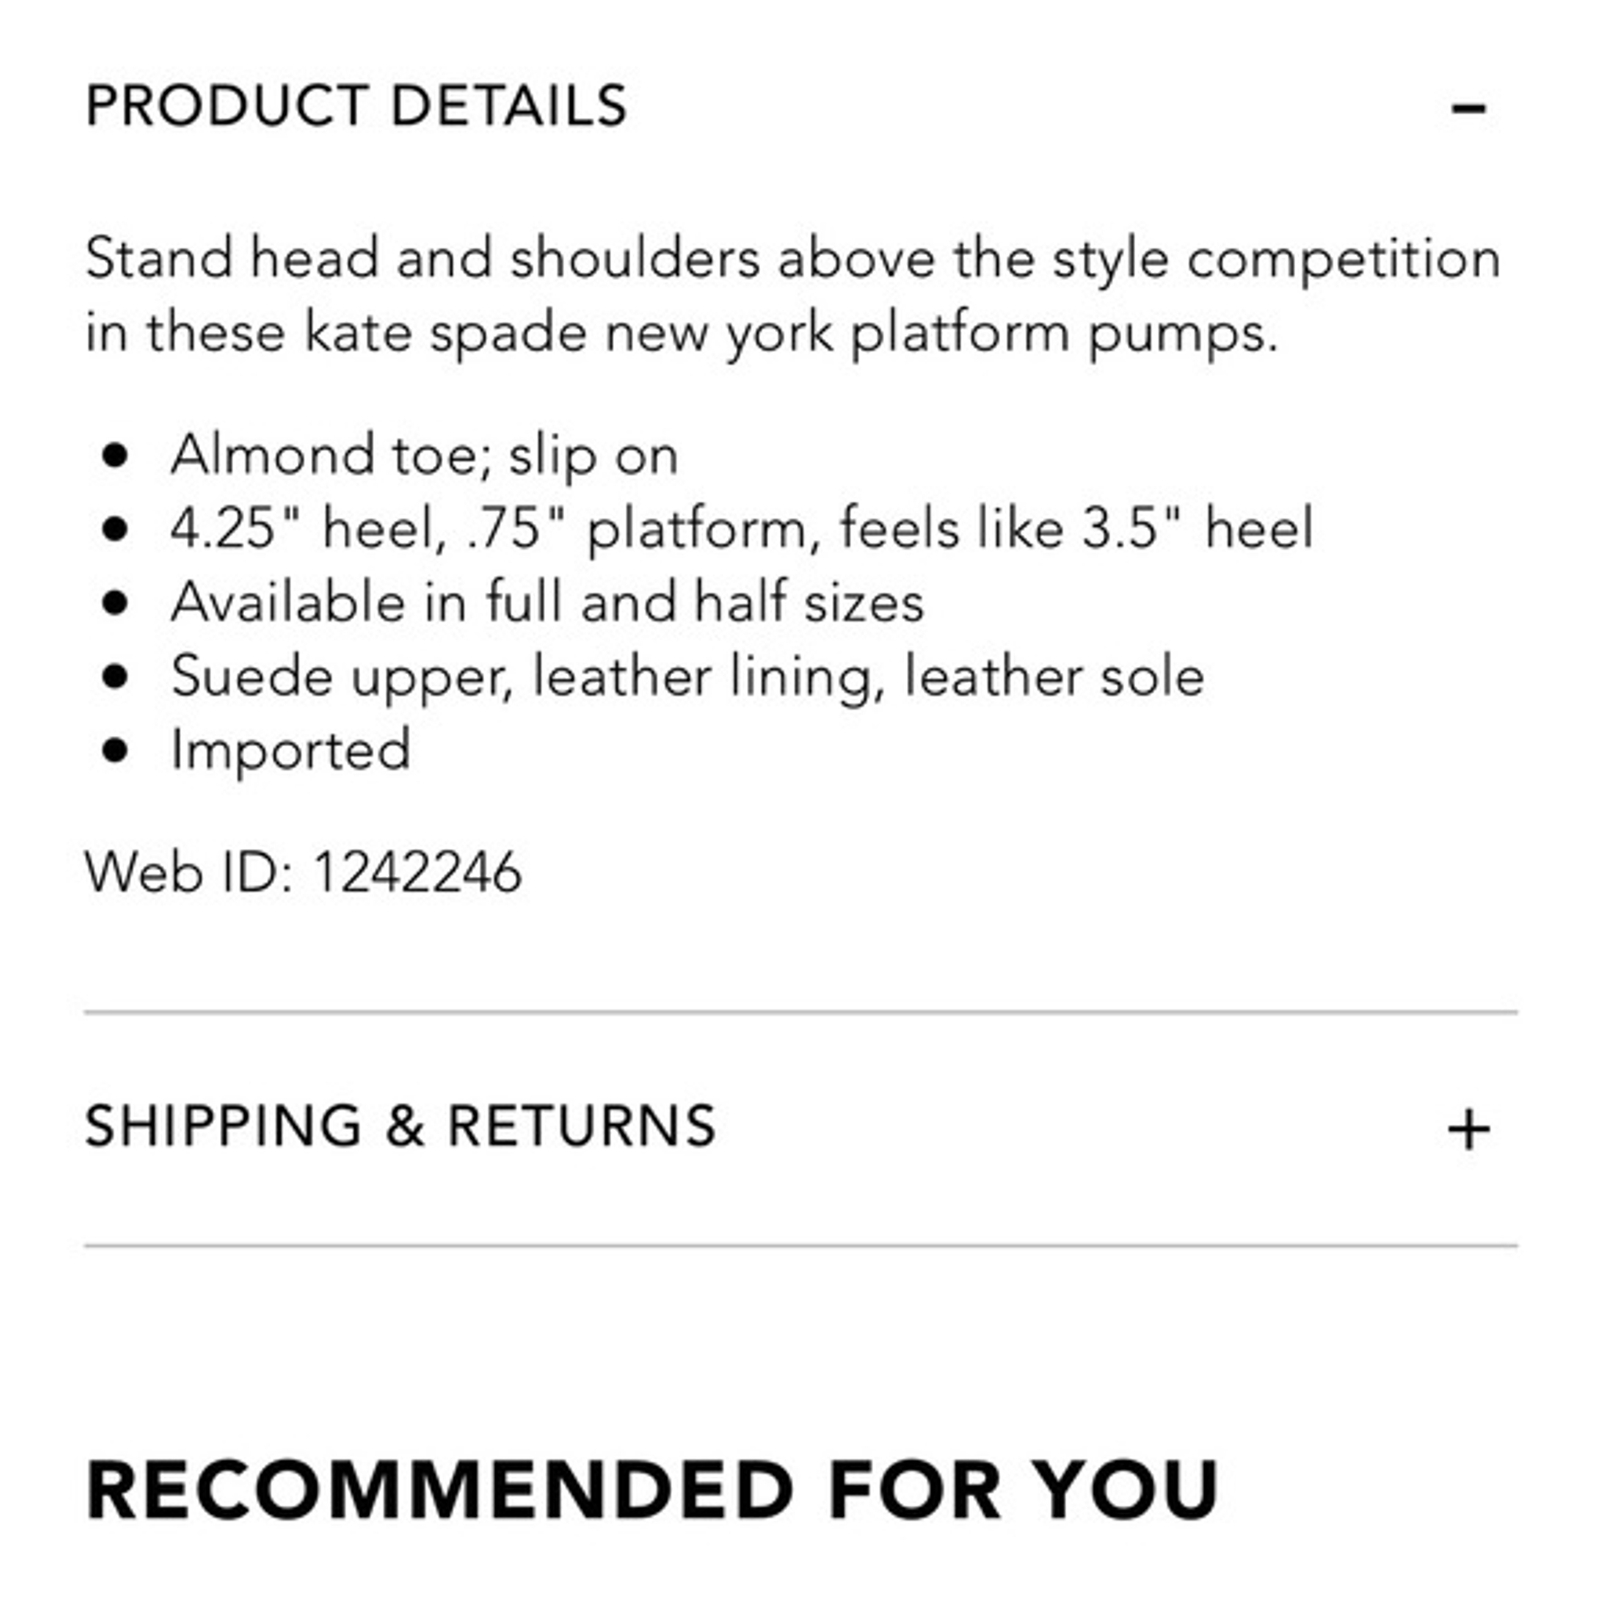
Task: Click the RECOMMENDED FOR YOU heading
Action: pos(652,1490)
